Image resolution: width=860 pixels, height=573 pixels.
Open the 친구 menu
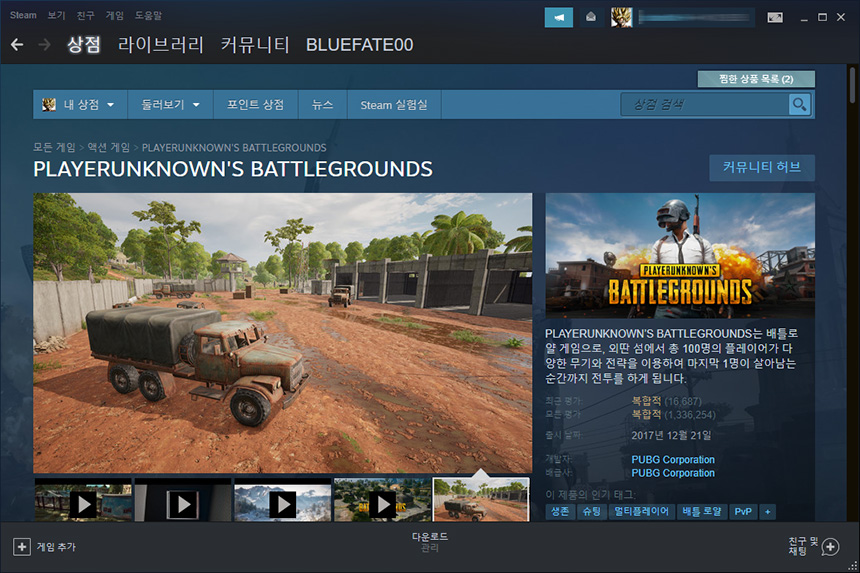point(85,15)
